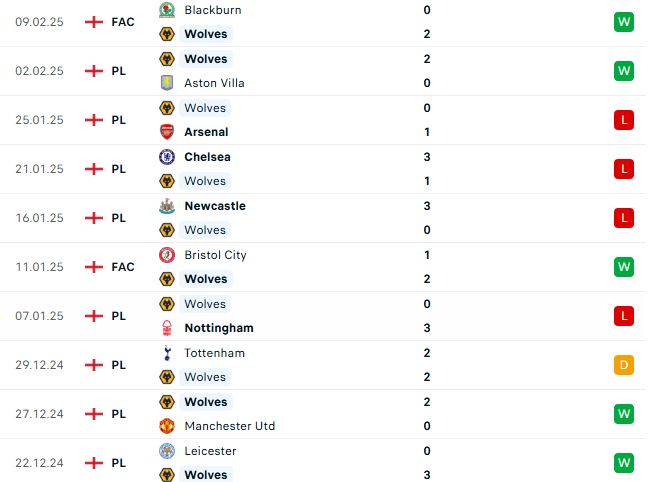Click the red L badge for Arsenal match

pyautogui.click(x=624, y=120)
